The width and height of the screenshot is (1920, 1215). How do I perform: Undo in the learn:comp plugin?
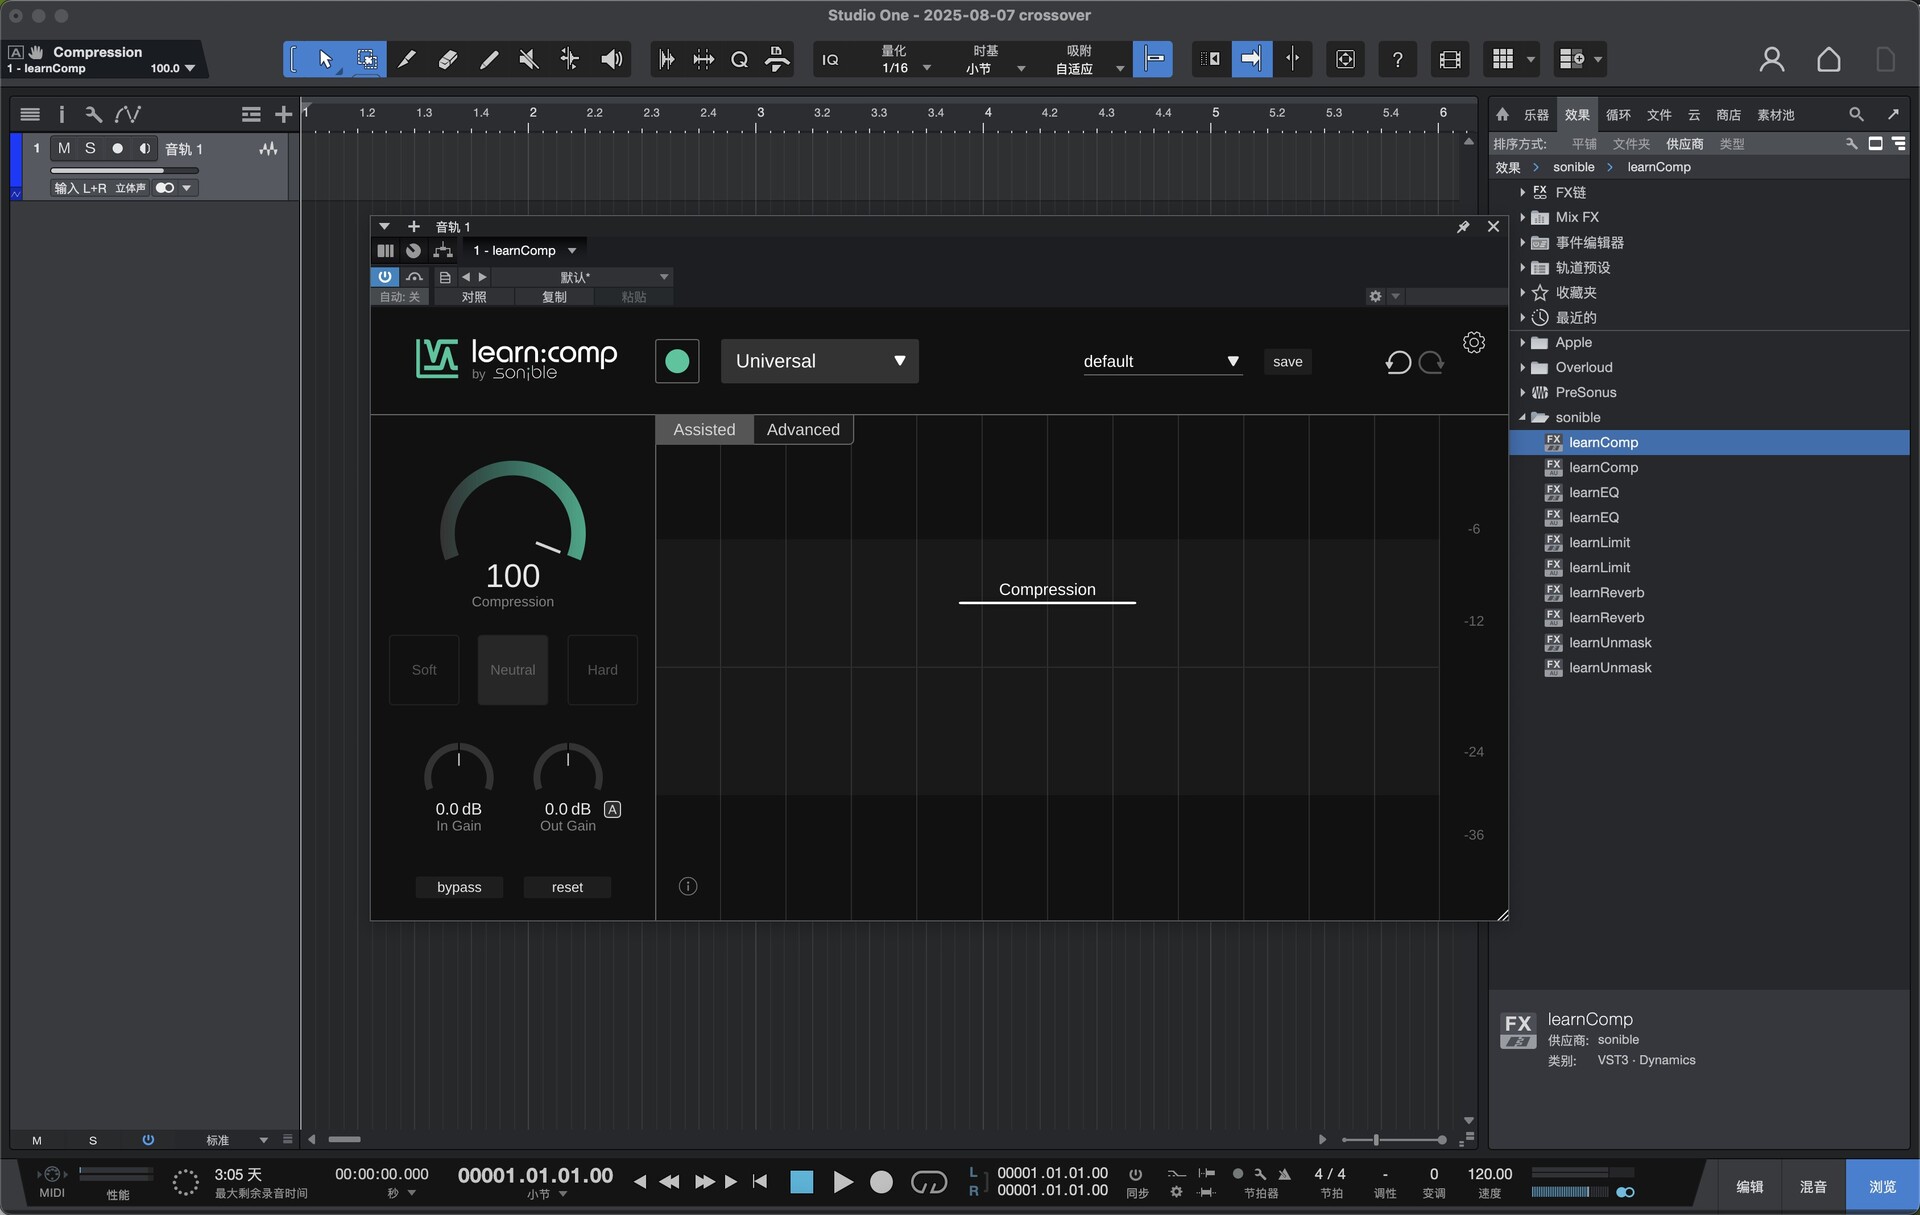point(1398,362)
